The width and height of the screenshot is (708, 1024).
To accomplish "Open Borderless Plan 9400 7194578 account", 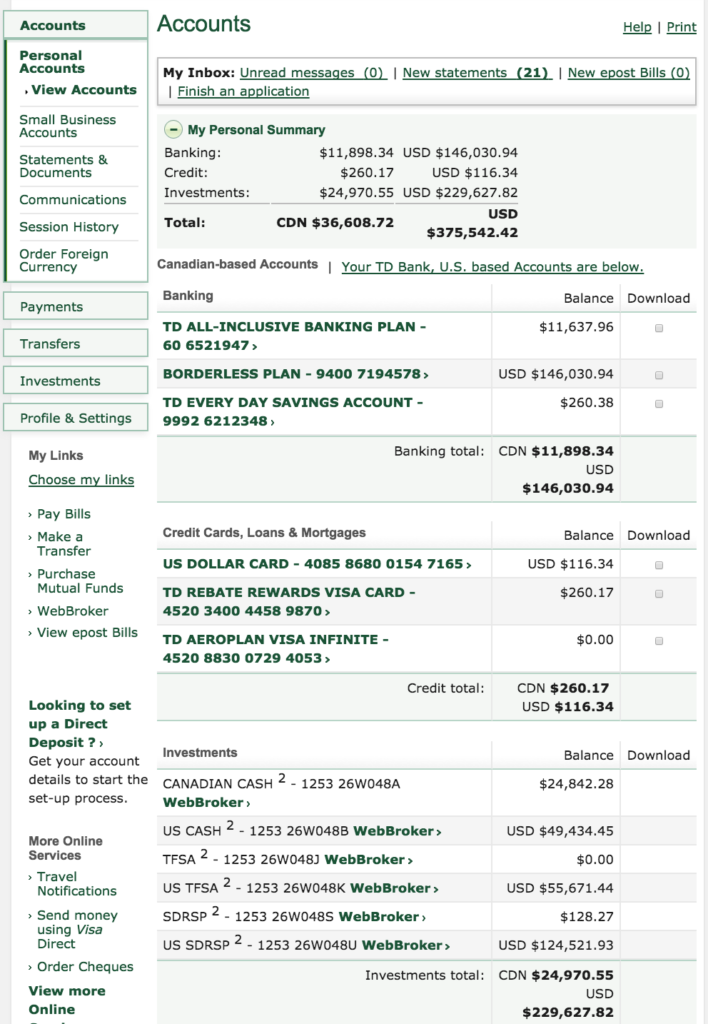I will point(295,374).
